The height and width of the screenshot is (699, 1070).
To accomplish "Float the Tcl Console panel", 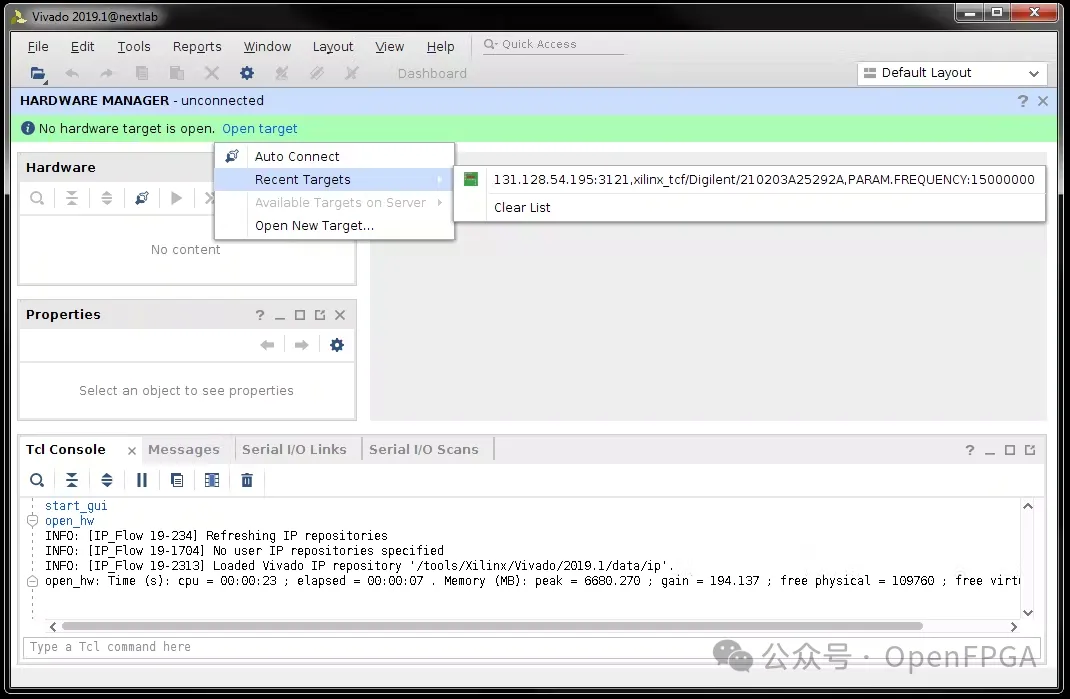I will click(1030, 450).
